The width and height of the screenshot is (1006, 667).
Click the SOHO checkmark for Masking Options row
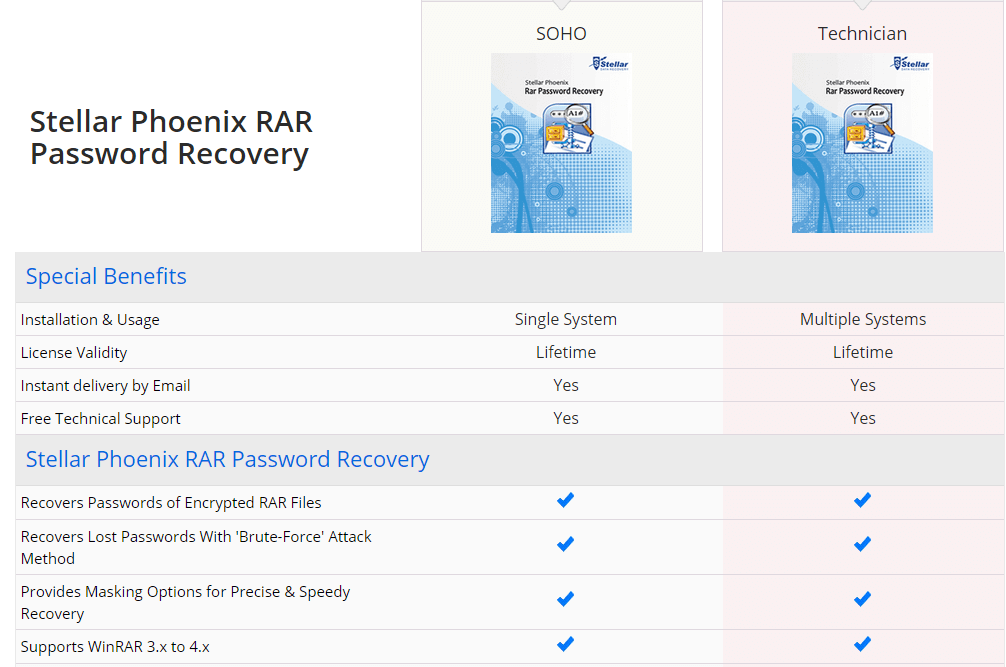pos(565,599)
